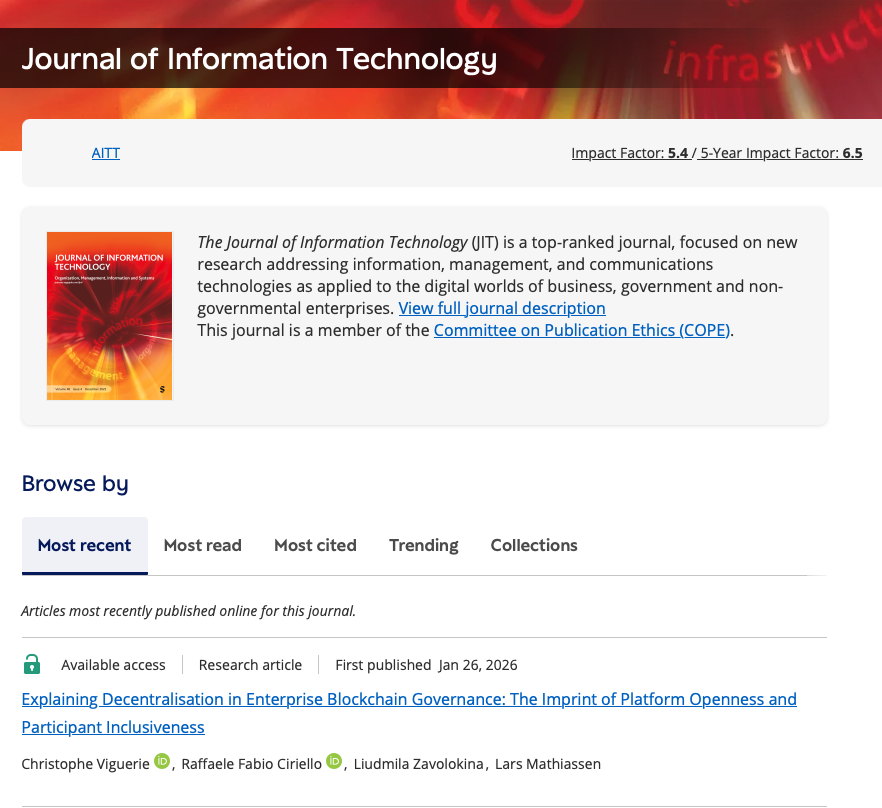Open the Most cited tab
This screenshot has width=882, height=808.
pyautogui.click(x=315, y=546)
